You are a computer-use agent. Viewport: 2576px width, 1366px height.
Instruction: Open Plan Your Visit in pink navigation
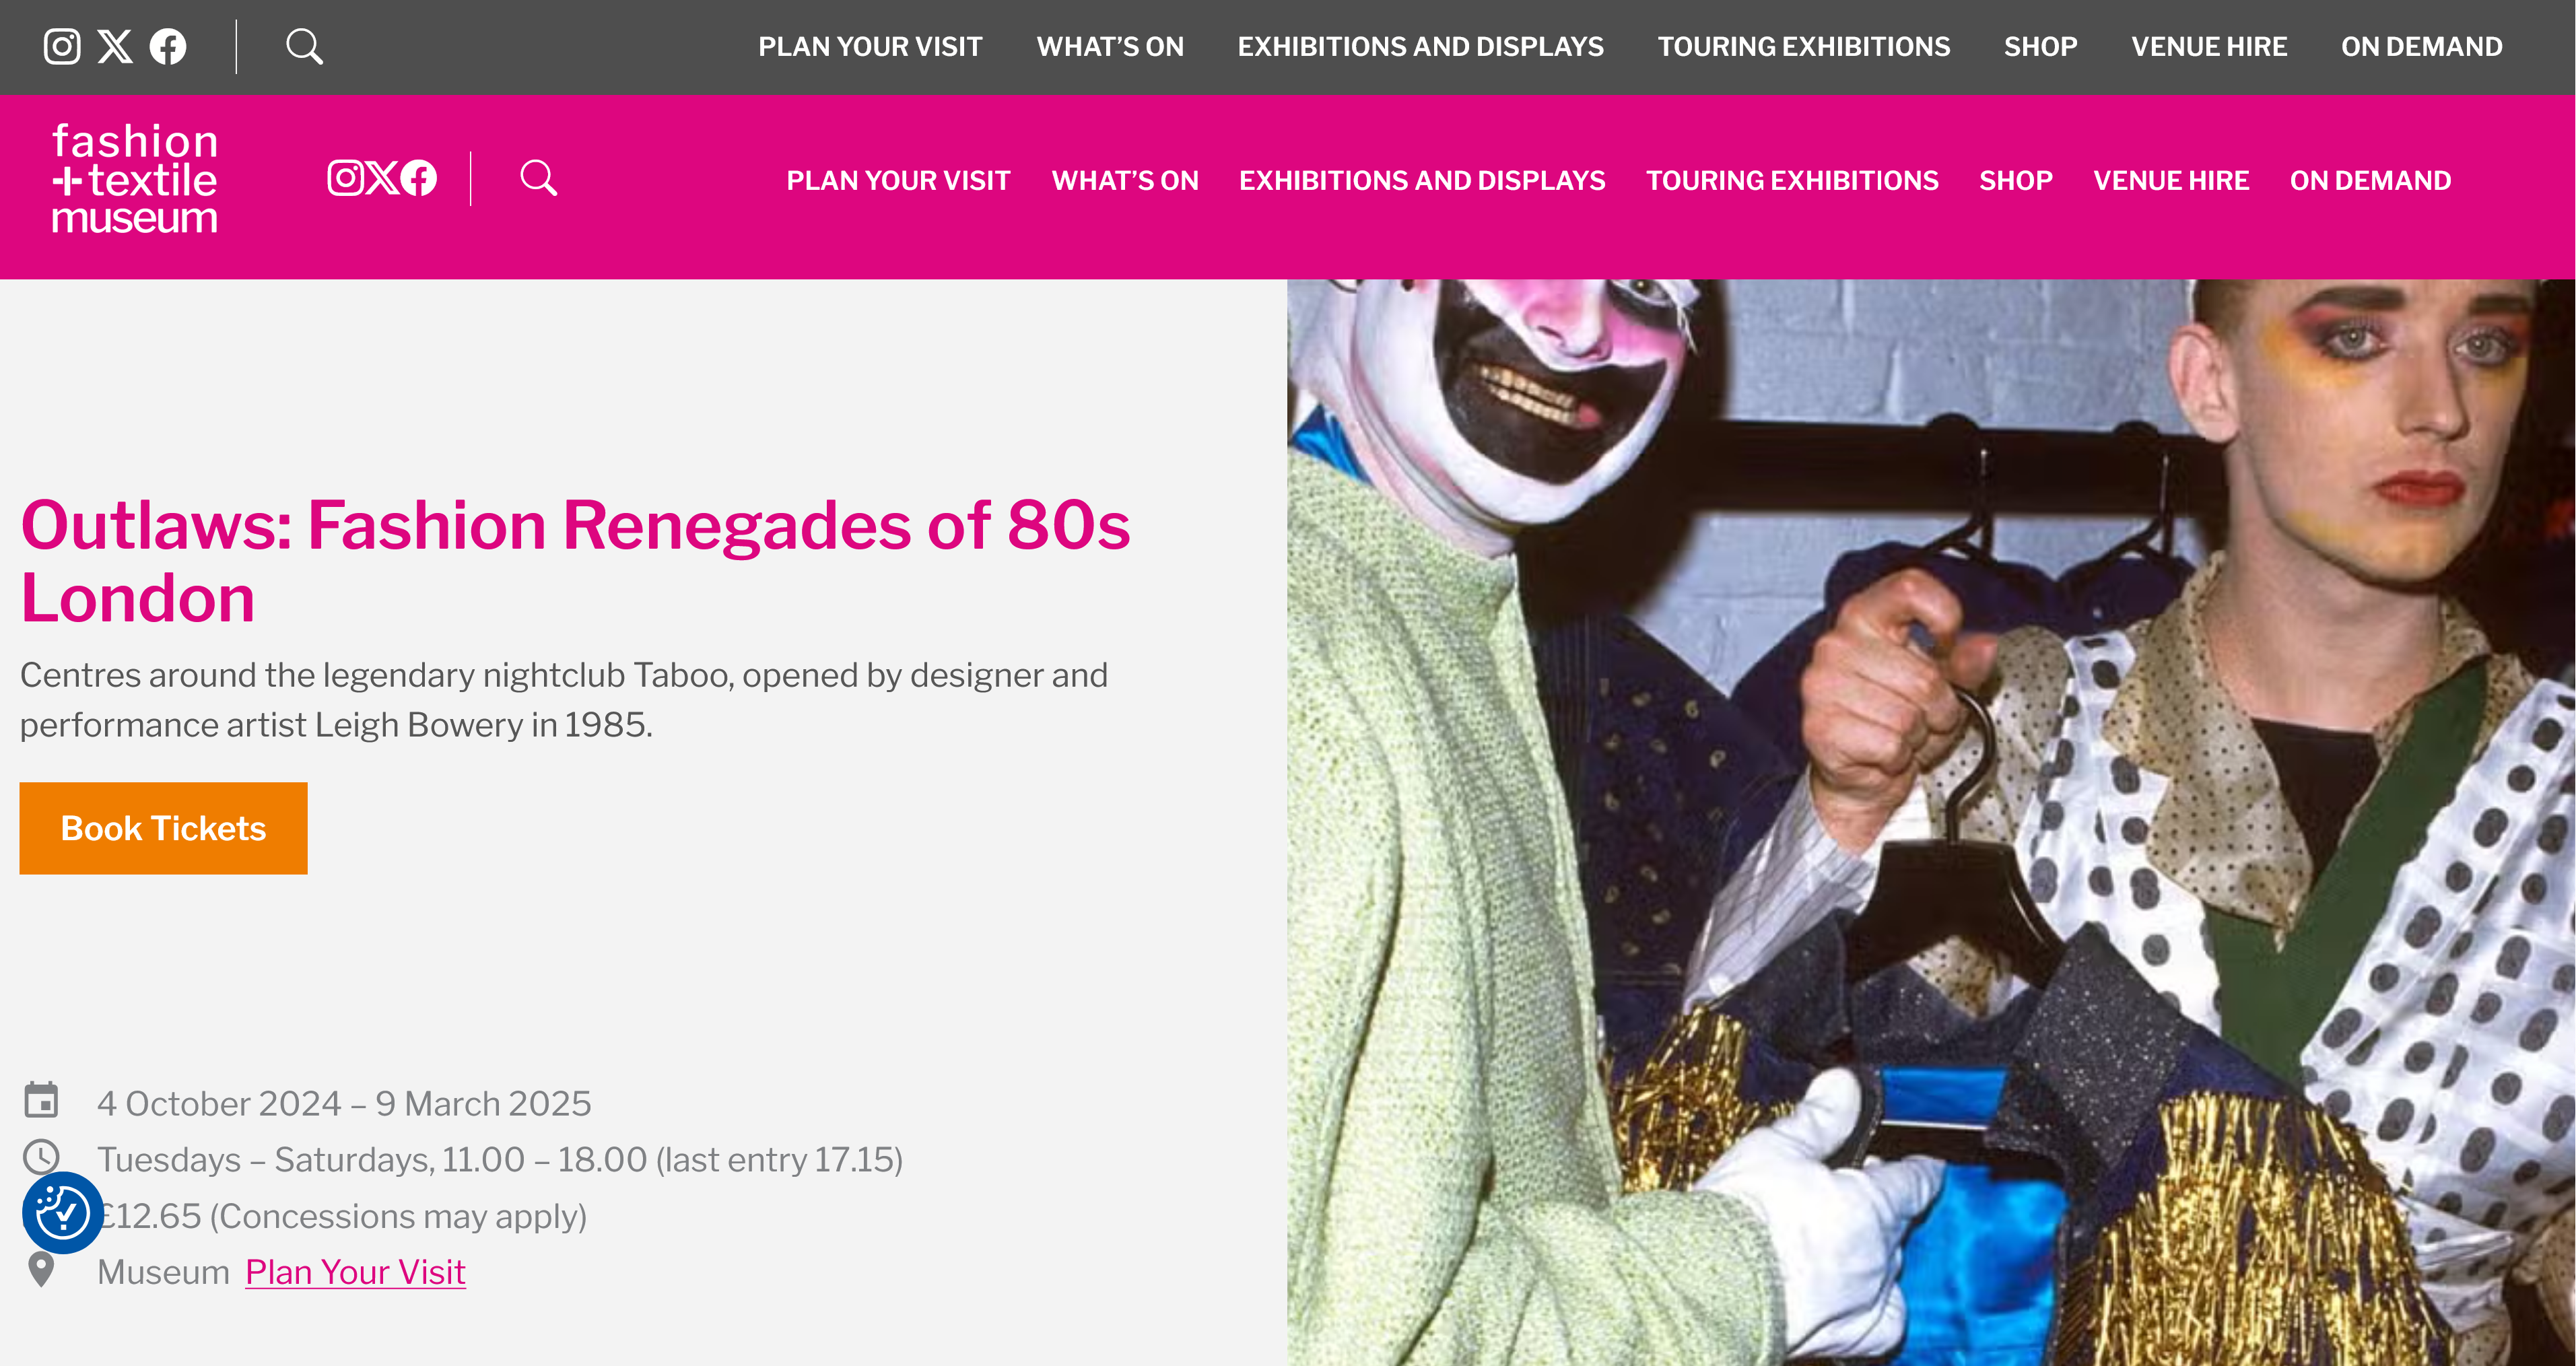click(898, 181)
